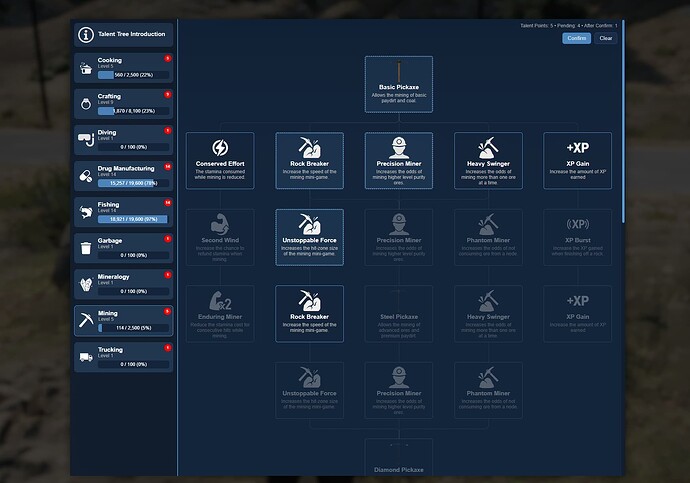Select the Crafting ring icon

(x=86, y=104)
